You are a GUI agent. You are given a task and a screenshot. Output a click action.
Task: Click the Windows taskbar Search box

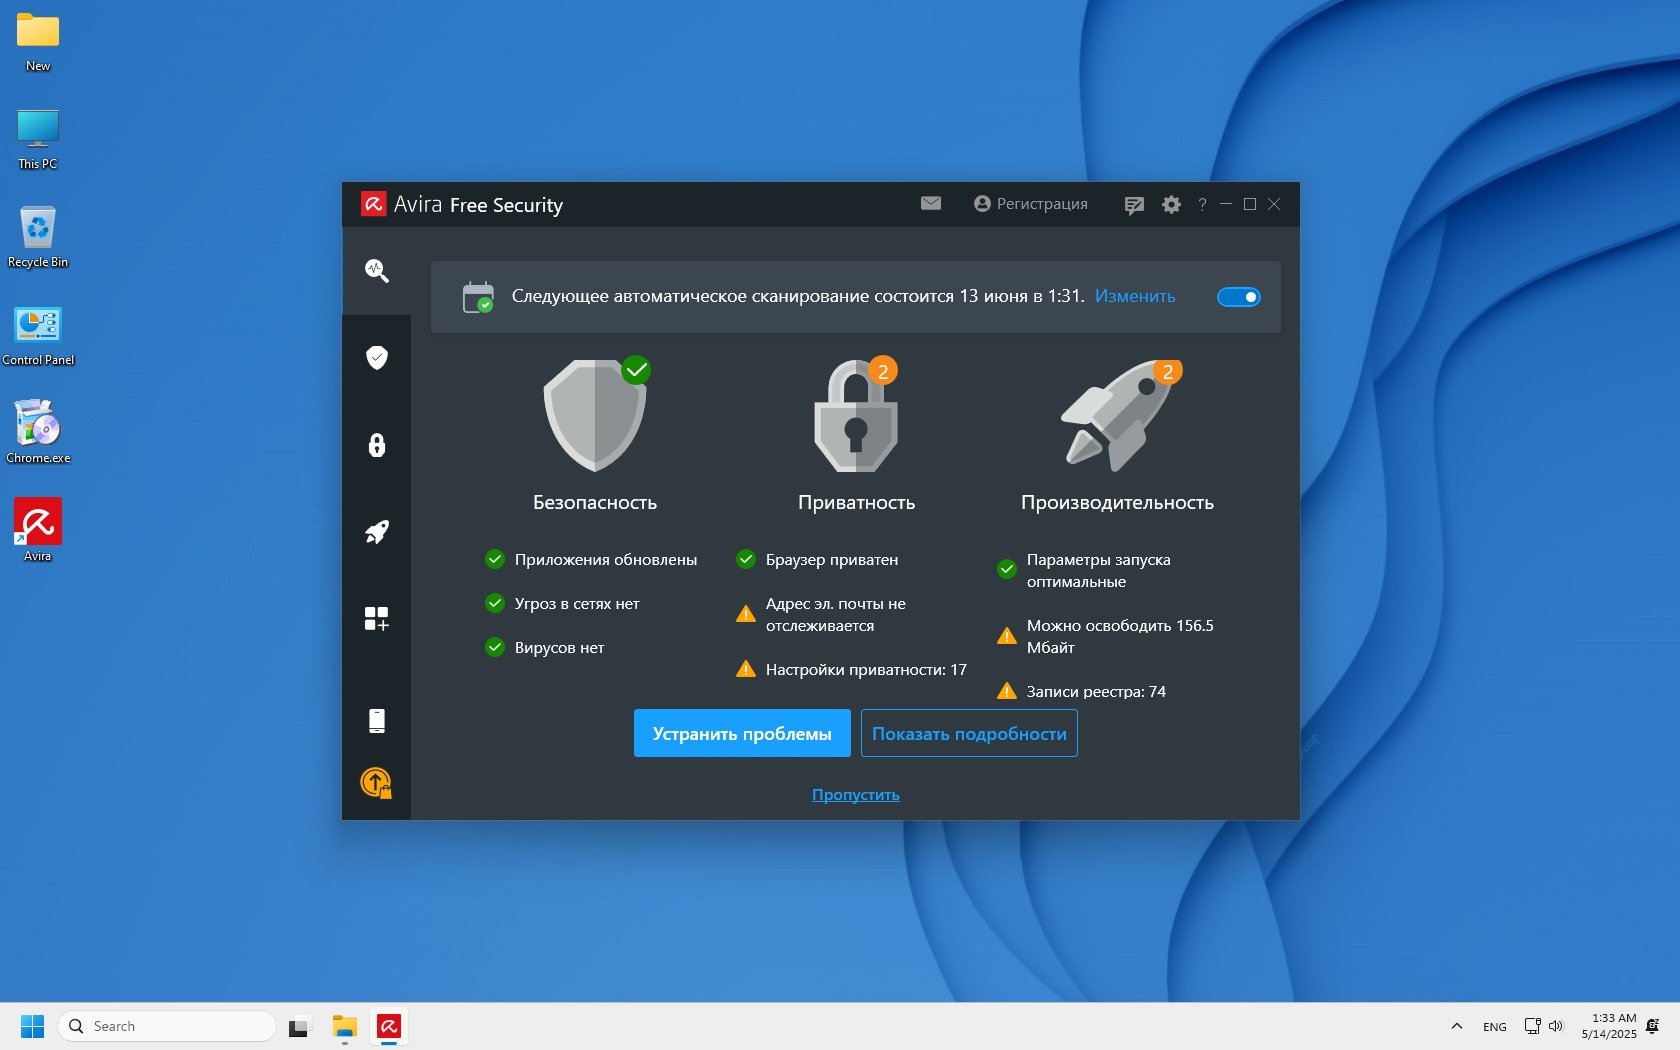[168, 1026]
